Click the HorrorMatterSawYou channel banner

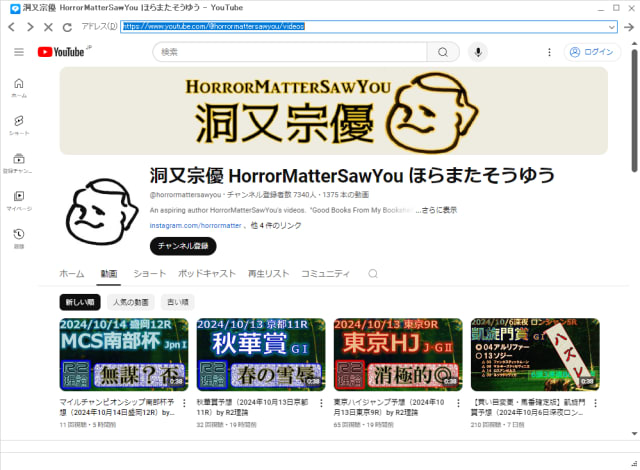[333, 111]
